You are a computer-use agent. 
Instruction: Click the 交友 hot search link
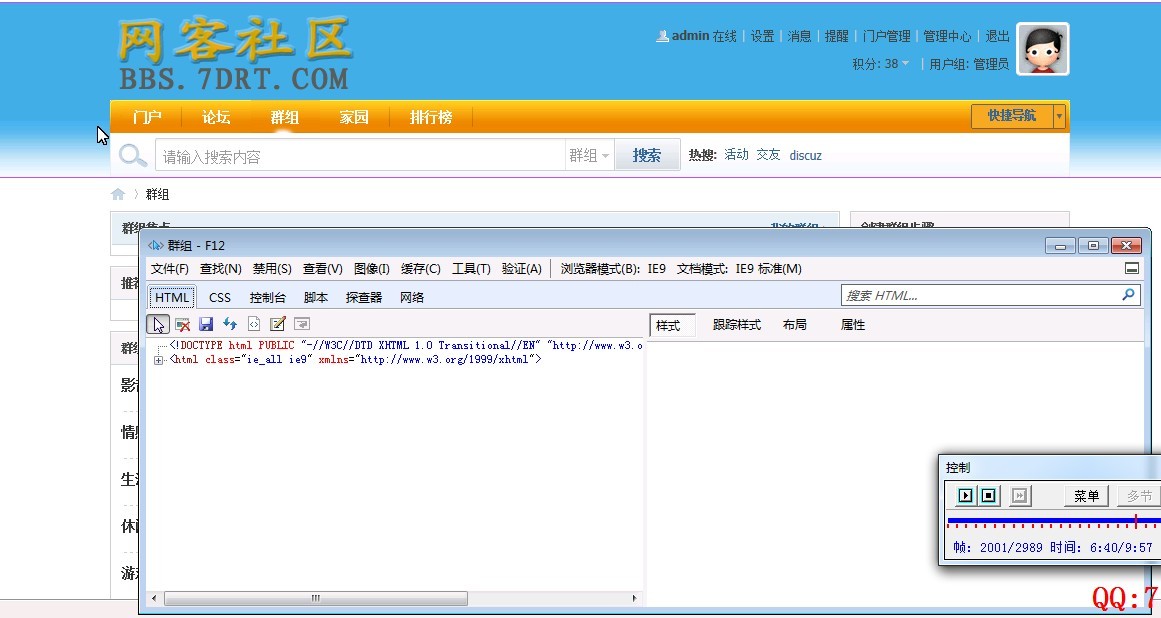(x=768, y=155)
